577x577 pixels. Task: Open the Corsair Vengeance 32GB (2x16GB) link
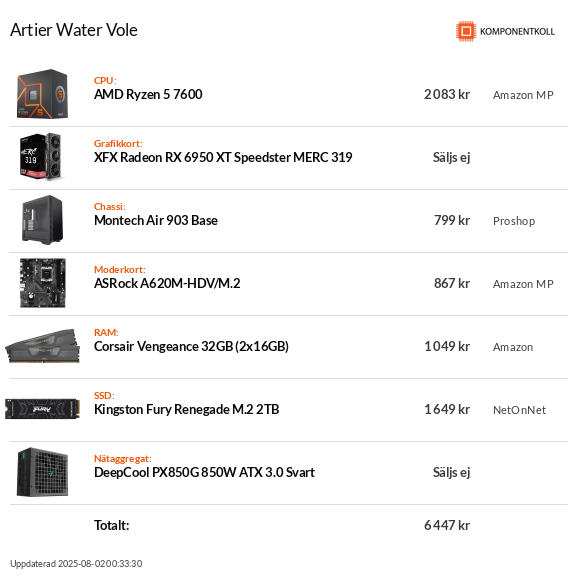191,346
